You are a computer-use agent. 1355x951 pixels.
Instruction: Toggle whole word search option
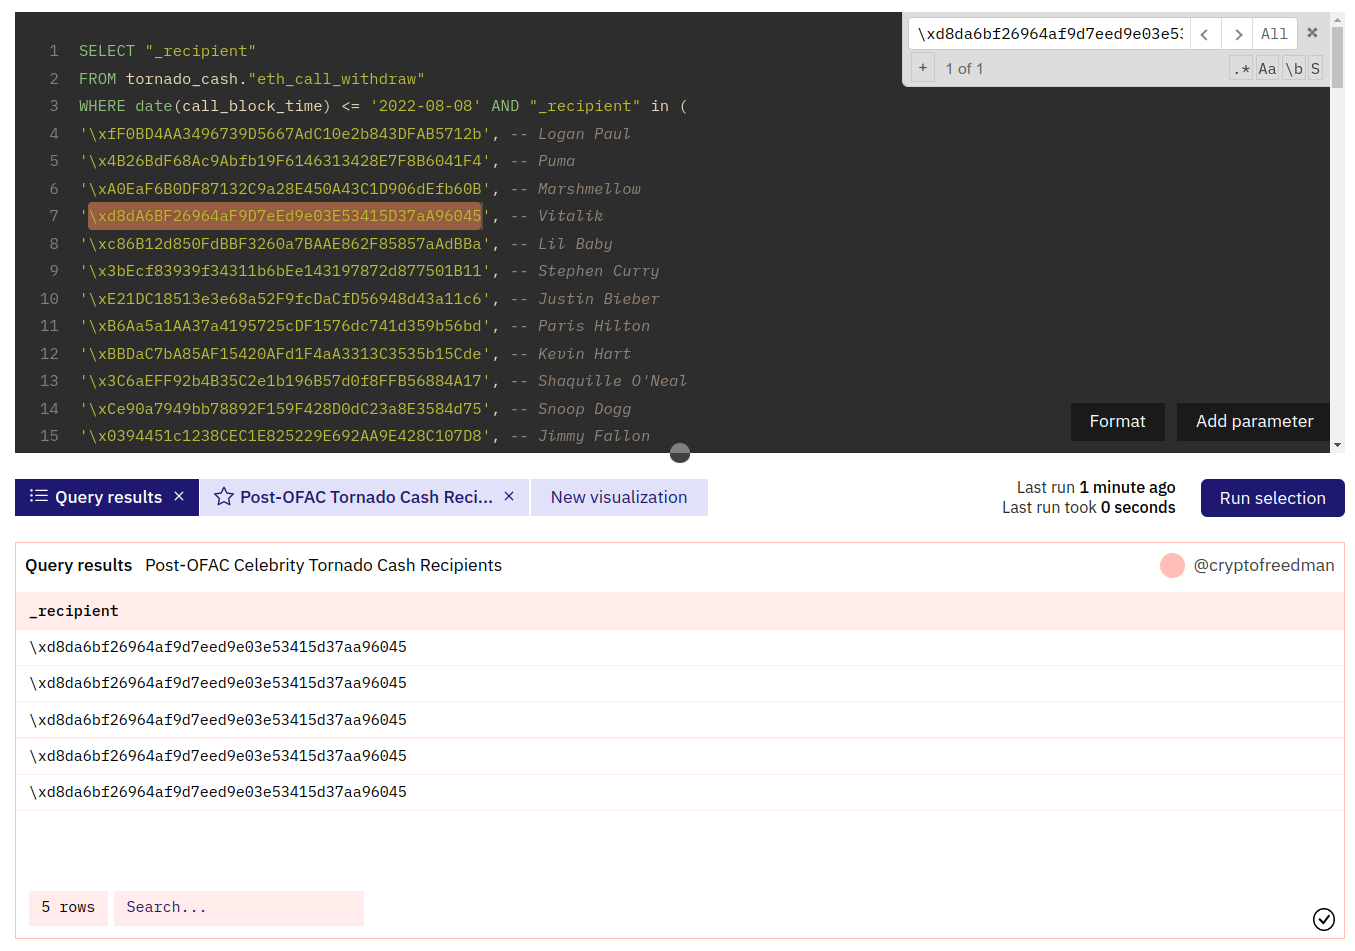1294,69
